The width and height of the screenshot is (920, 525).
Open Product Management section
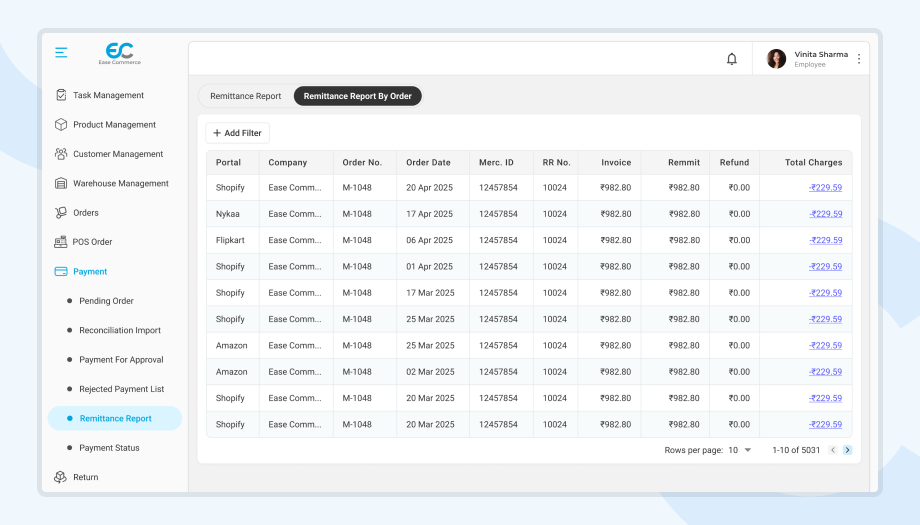tap(114, 124)
